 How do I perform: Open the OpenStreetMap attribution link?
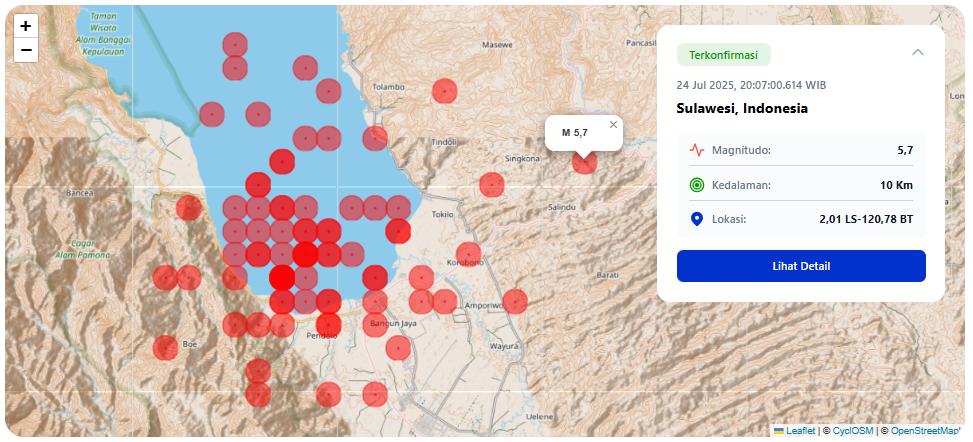pyautogui.click(x=925, y=431)
